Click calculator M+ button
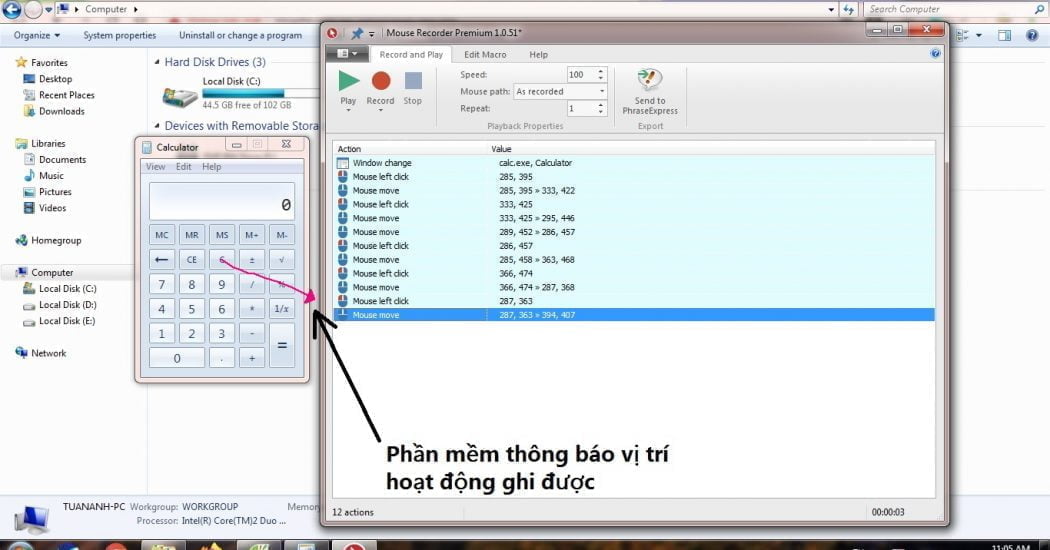 coord(252,235)
